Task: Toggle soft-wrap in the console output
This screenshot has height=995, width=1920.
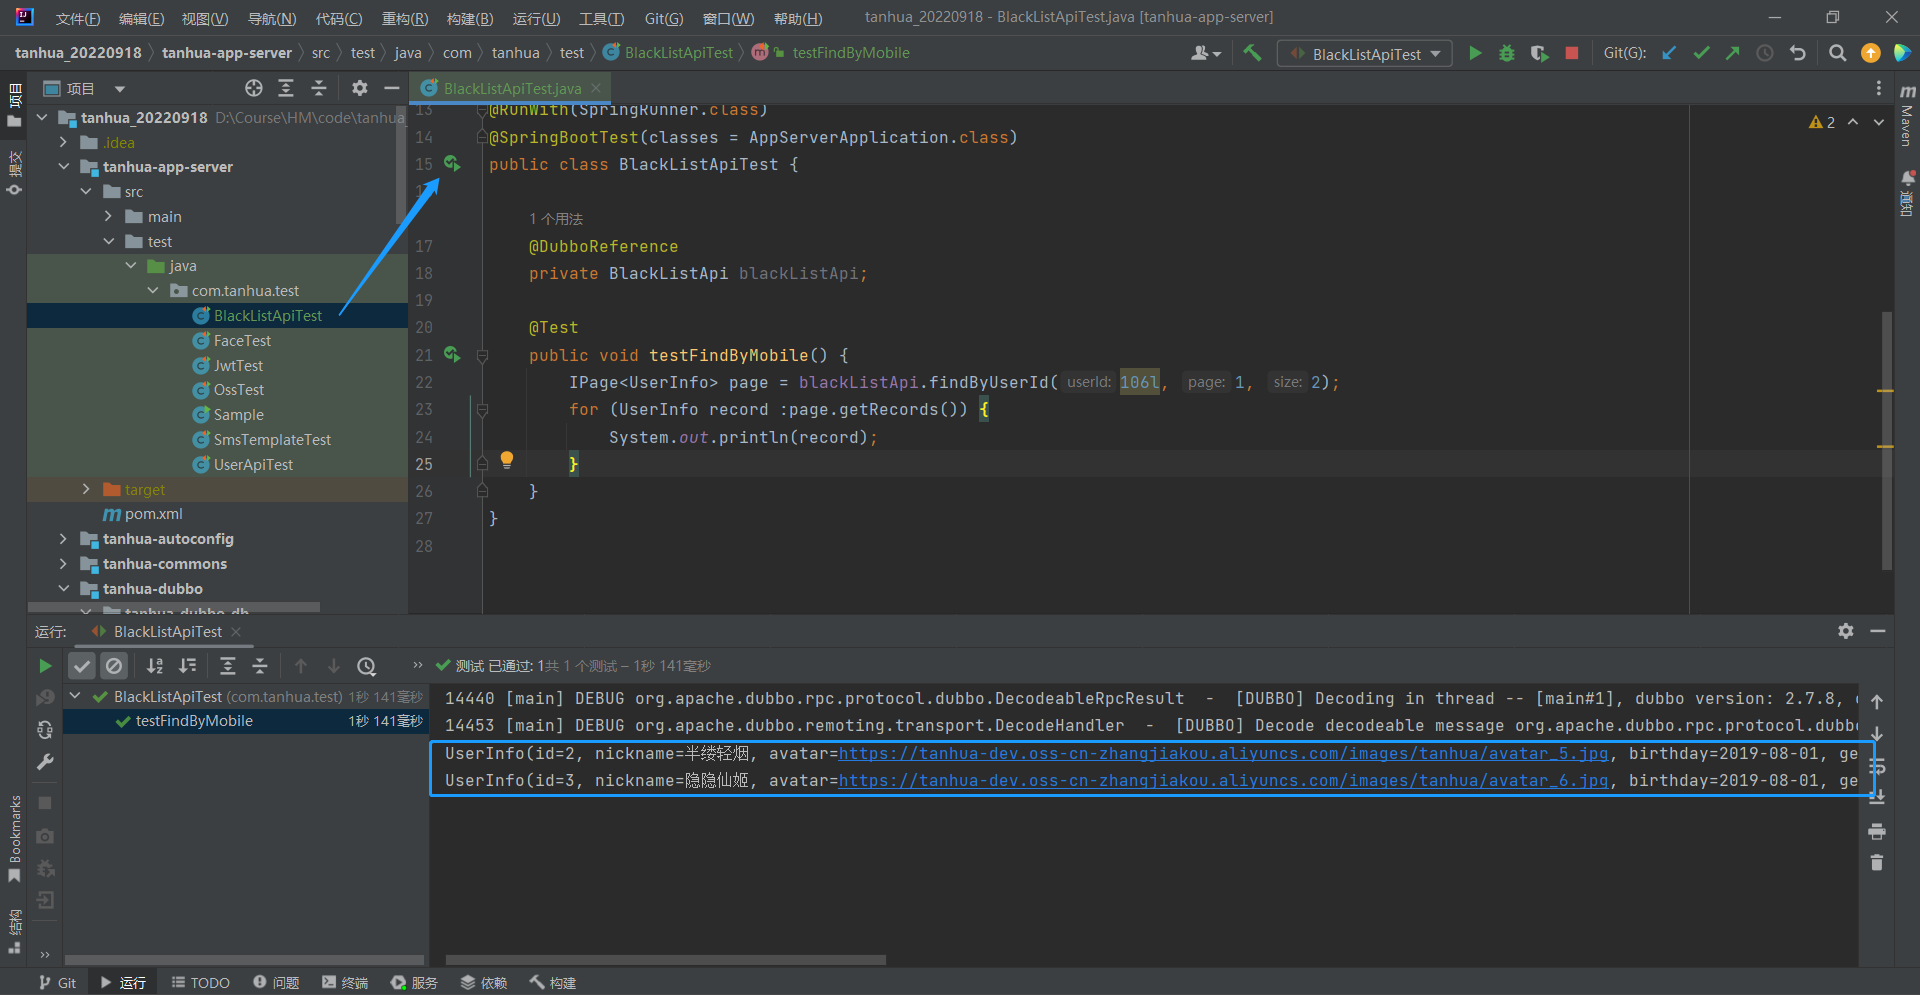Action: pyautogui.click(x=1877, y=767)
